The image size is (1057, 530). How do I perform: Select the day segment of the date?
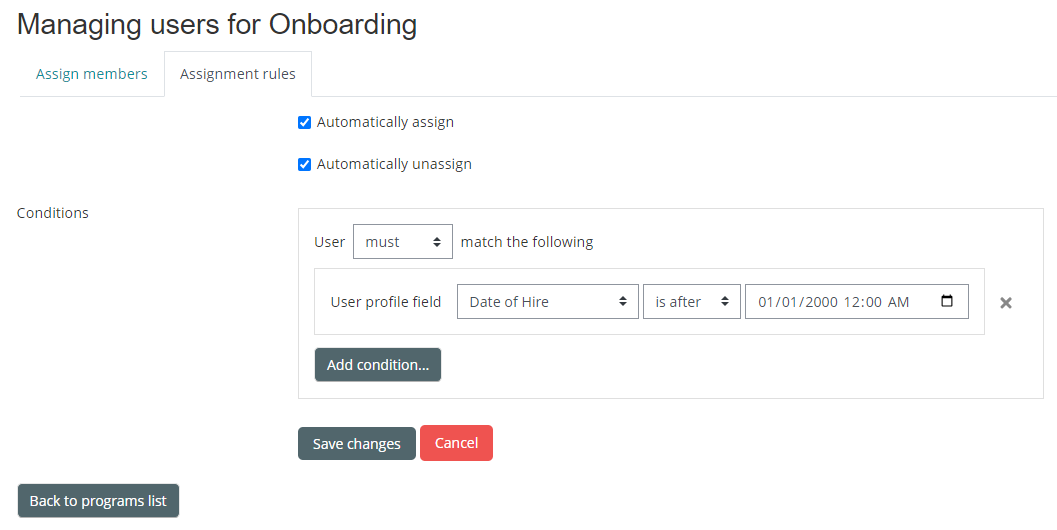(x=789, y=302)
